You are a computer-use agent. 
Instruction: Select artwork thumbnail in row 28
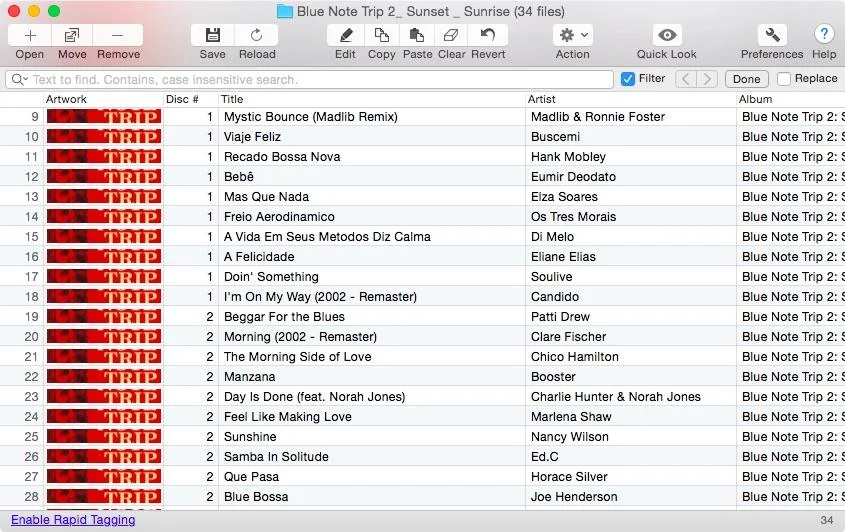click(x=104, y=497)
